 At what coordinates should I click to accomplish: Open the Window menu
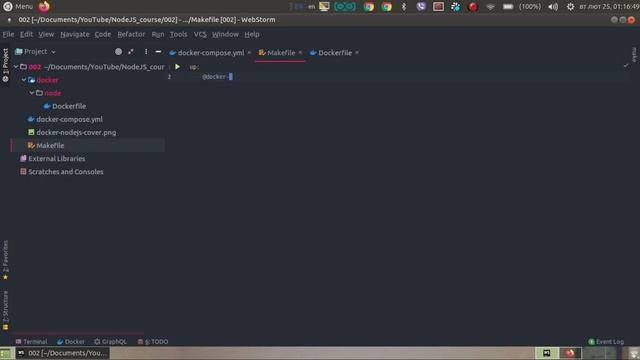(225, 34)
